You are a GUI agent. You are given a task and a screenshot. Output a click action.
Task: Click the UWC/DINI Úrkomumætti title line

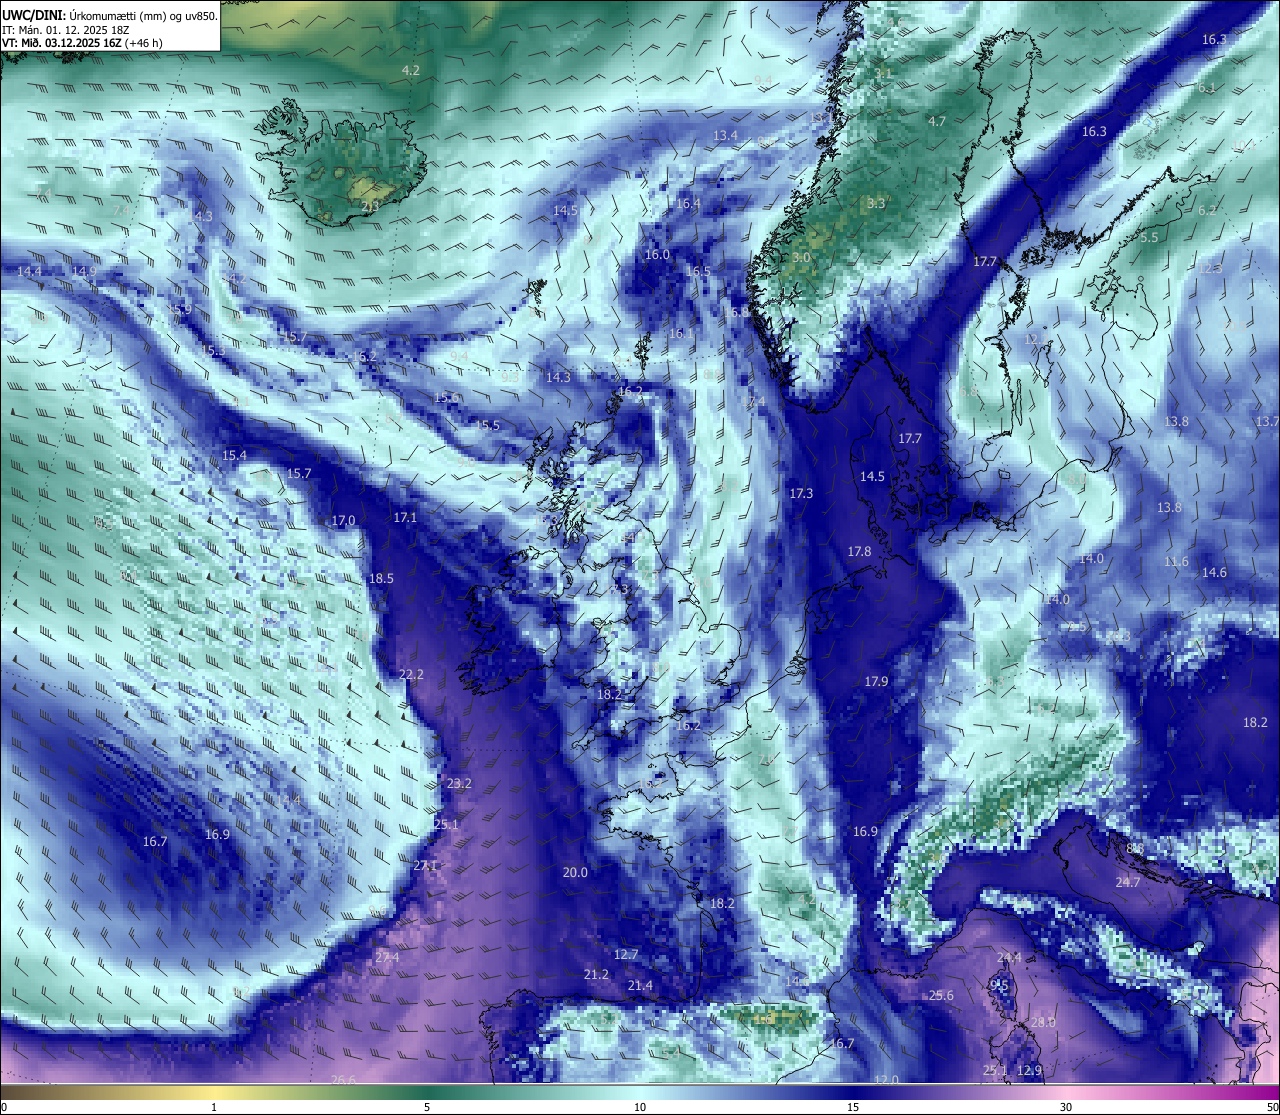click(110, 15)
